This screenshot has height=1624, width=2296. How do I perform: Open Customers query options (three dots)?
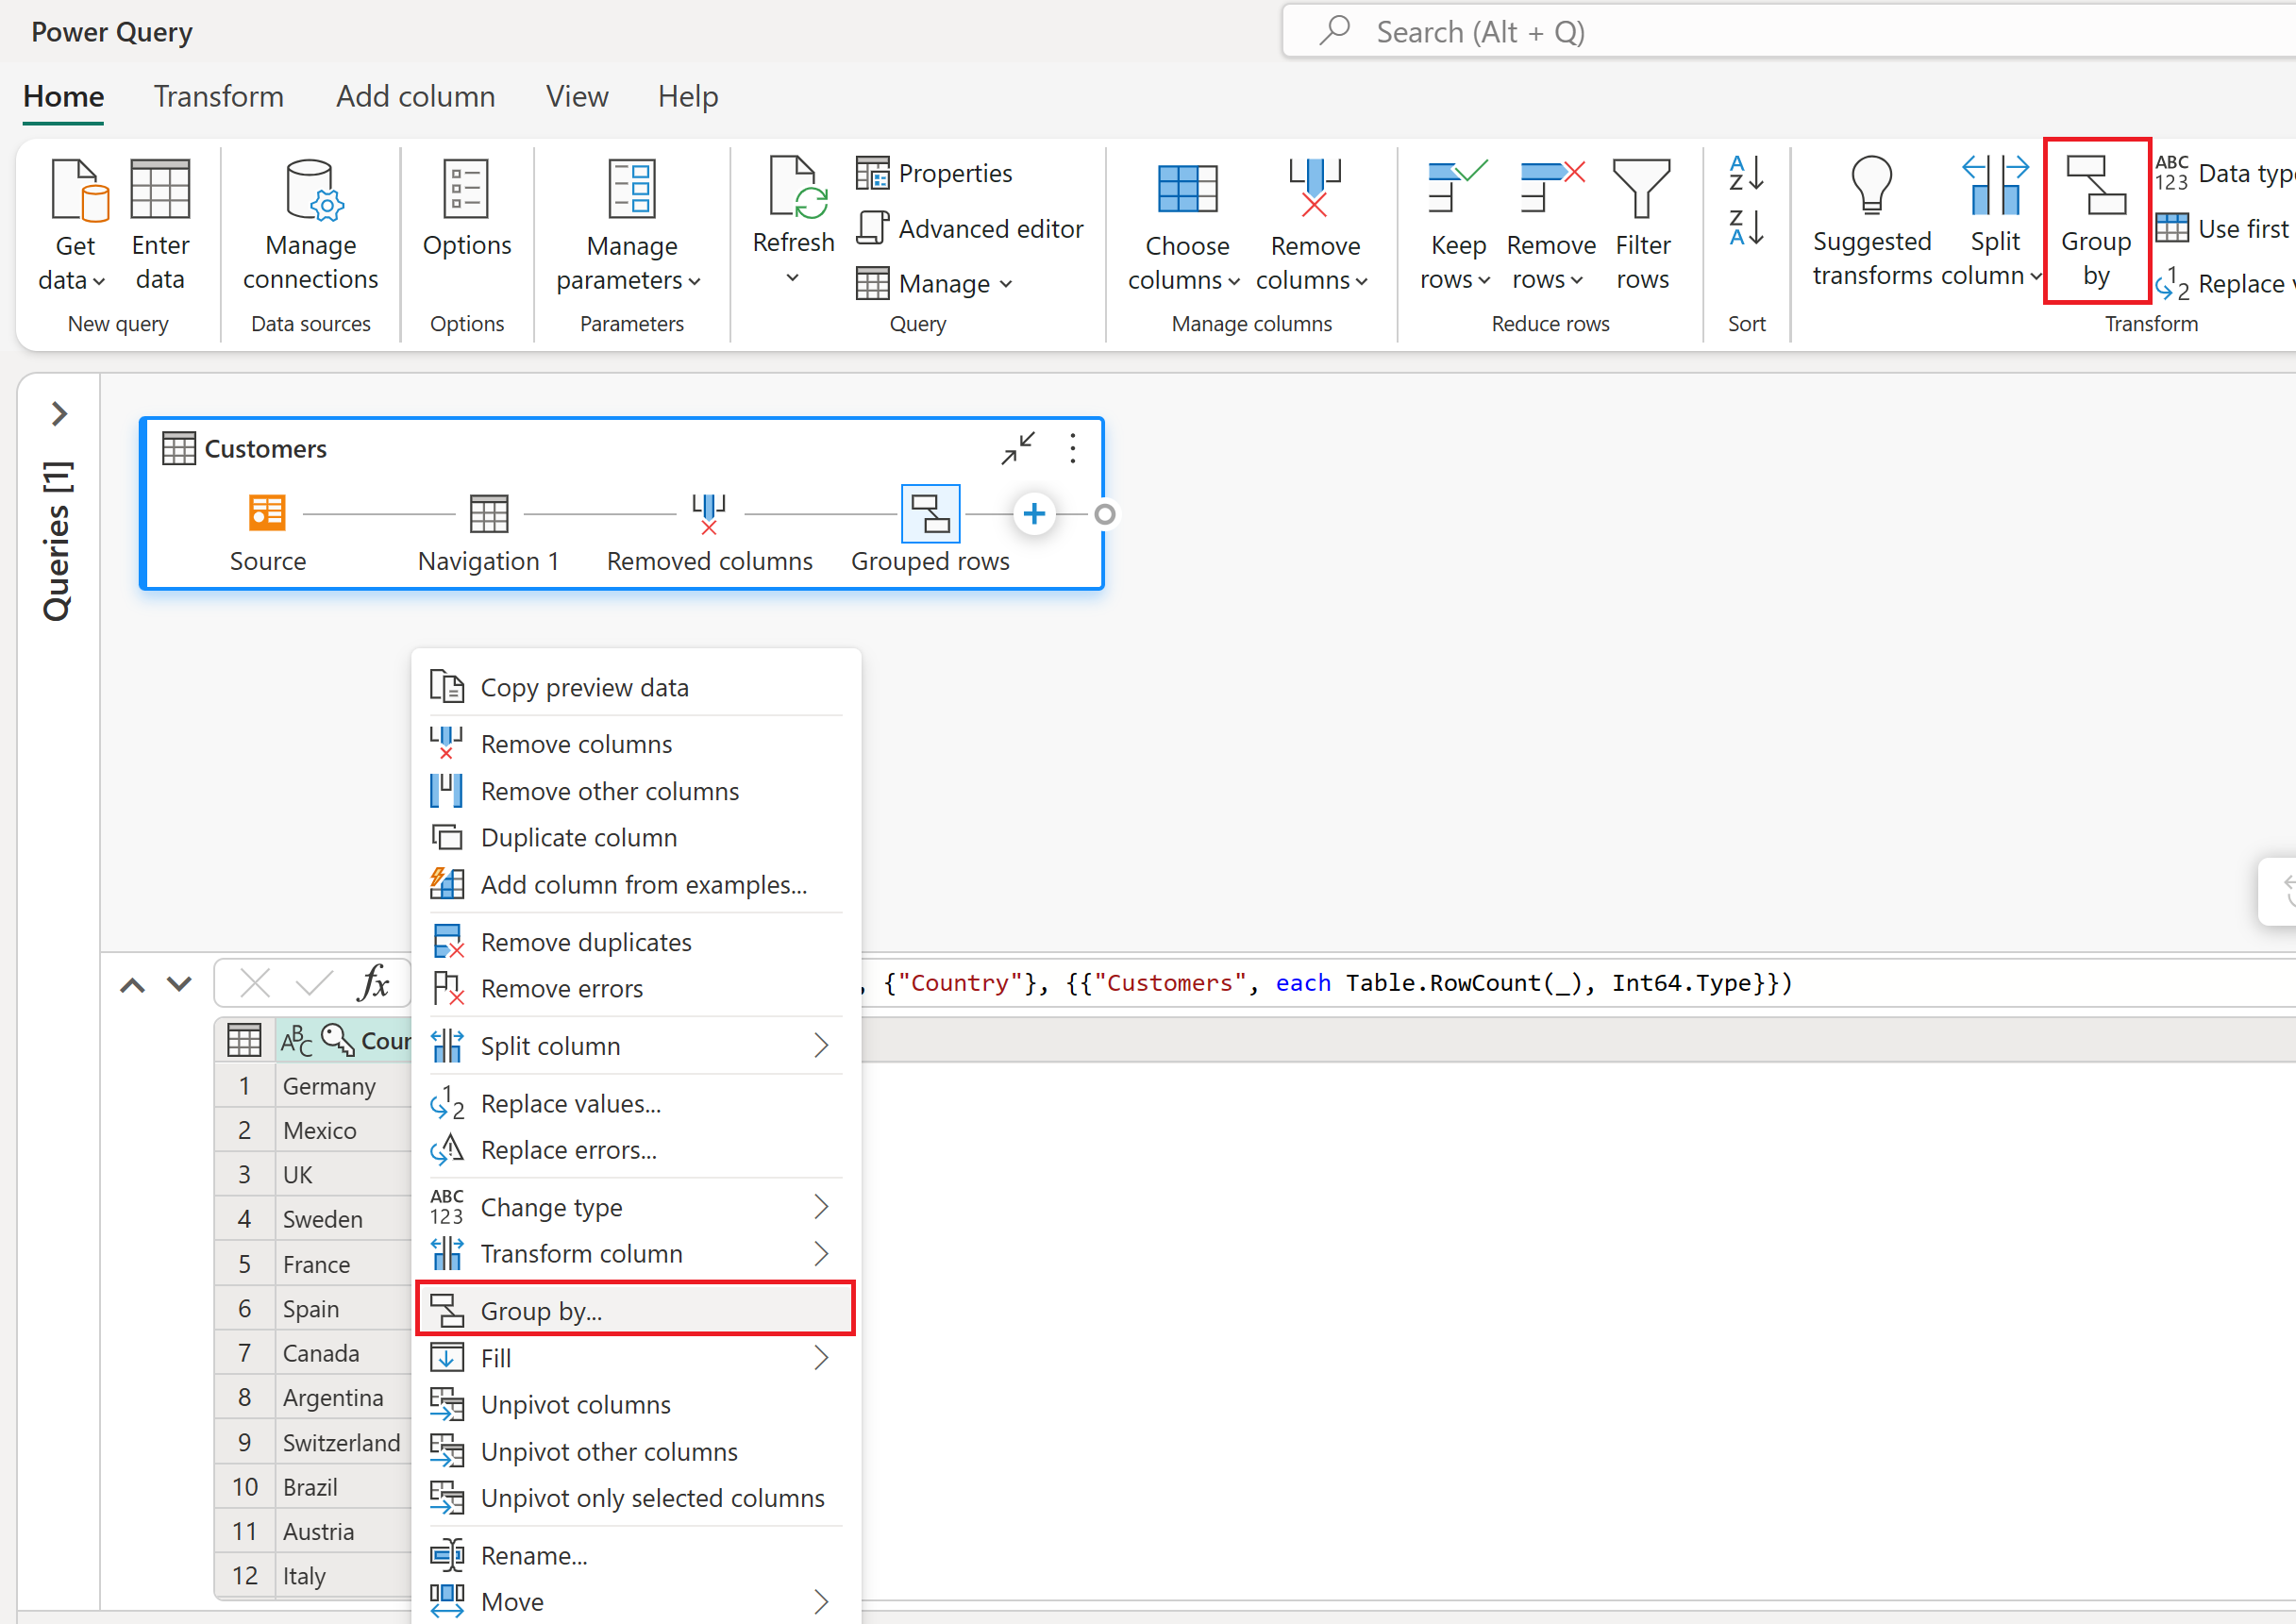click(1072, 449)
